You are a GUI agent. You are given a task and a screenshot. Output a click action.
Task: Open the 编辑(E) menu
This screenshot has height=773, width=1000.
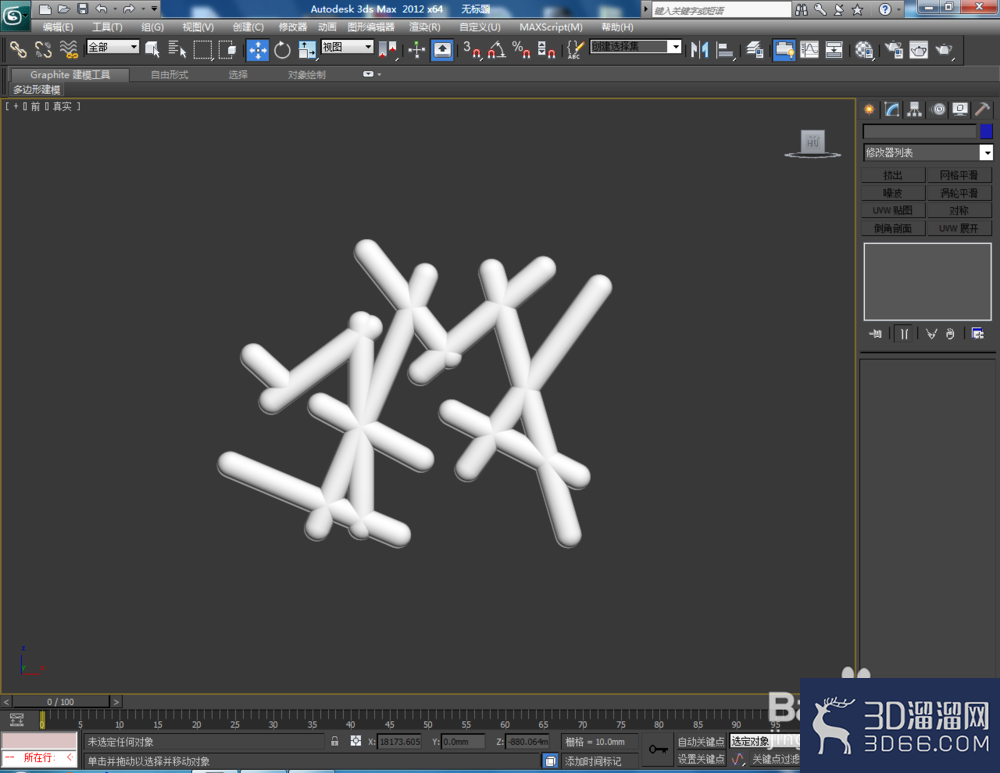pos(58,27)
